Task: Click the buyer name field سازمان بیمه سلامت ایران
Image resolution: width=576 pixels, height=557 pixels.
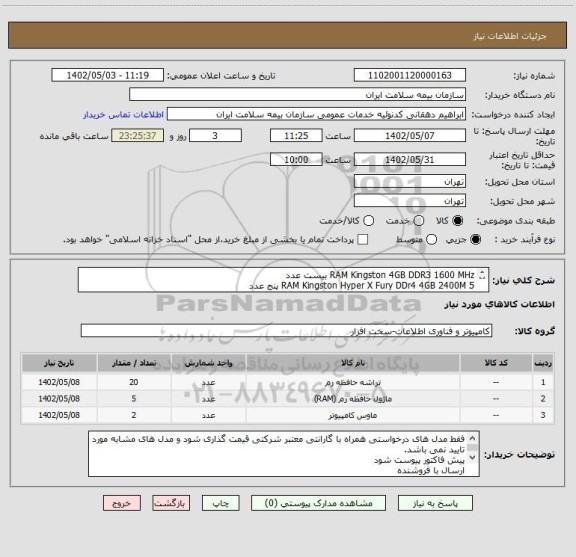Action: pyautogui.click(x=298, y=95)
